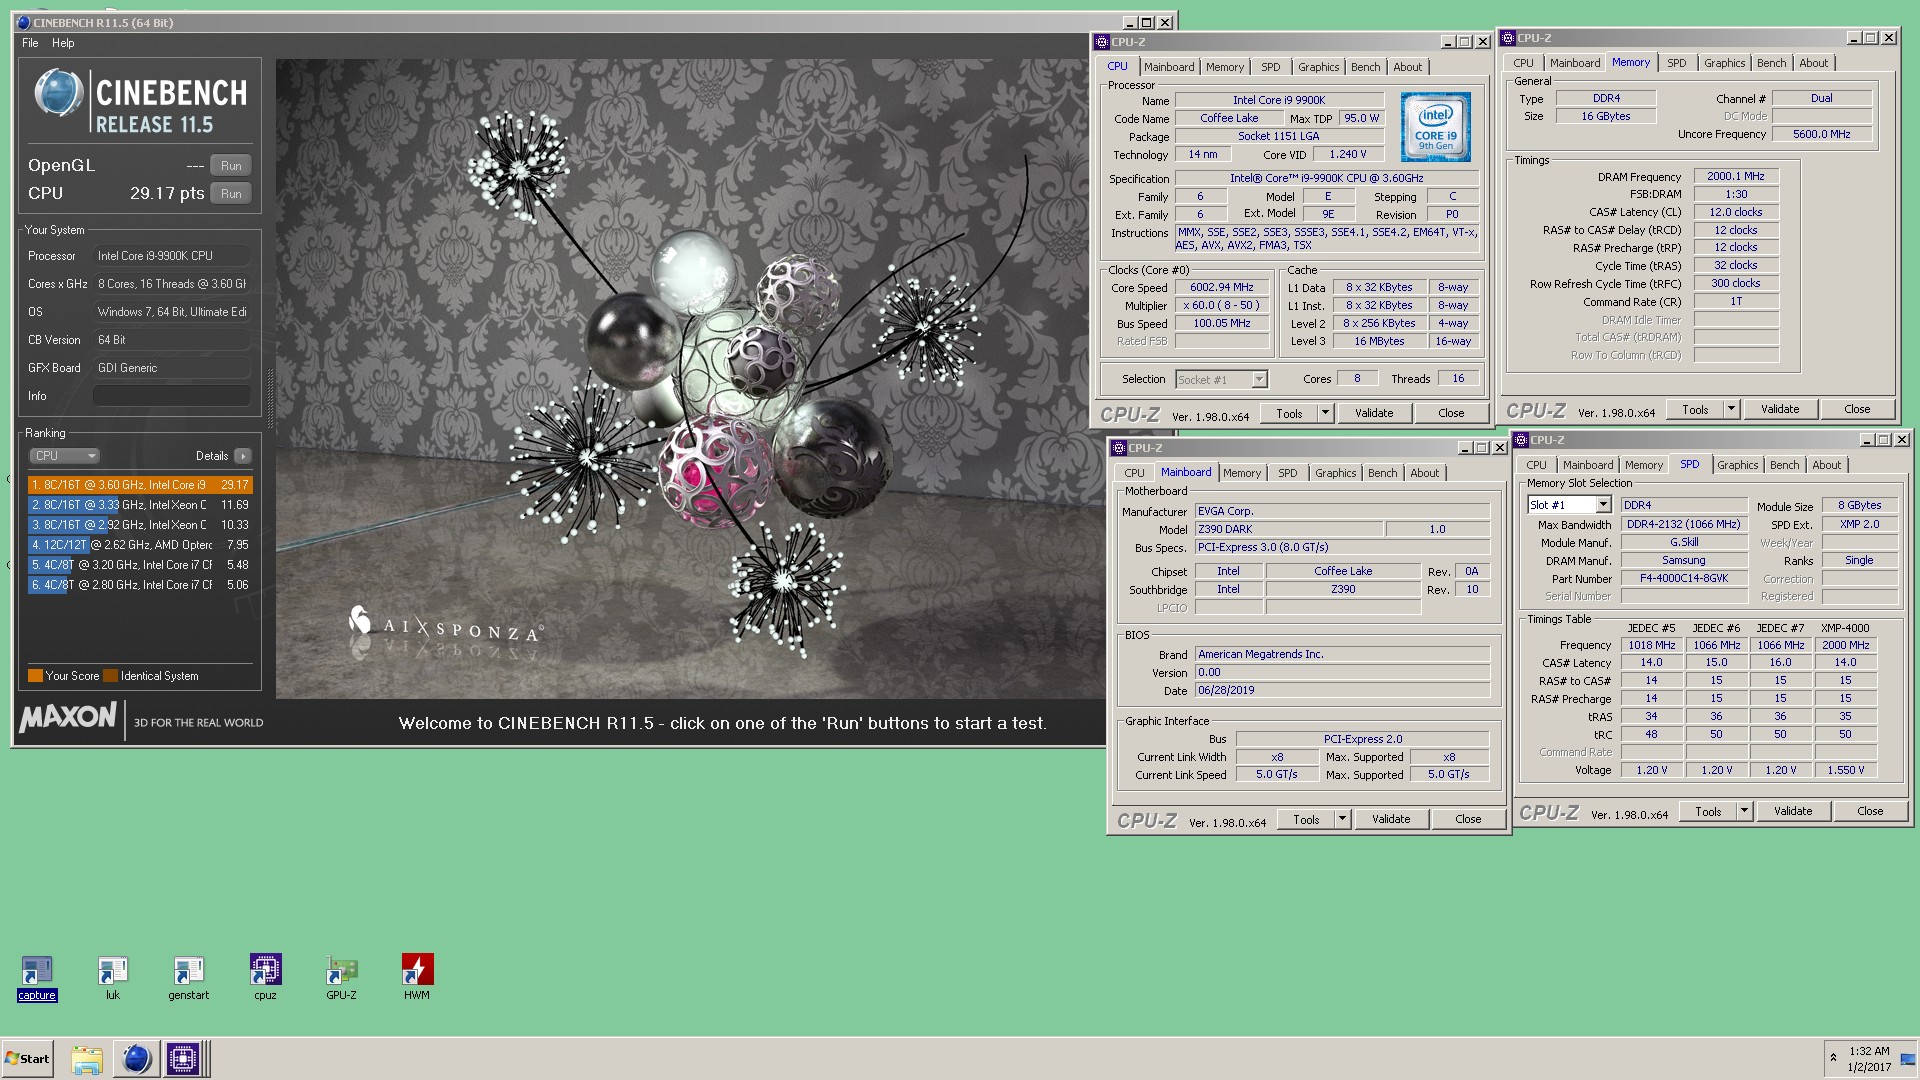Click Validate in CPU-Z Mainboard window
This screenshot has width=1920, height=1080.
pyautogui.click(x=1391, y=819)
